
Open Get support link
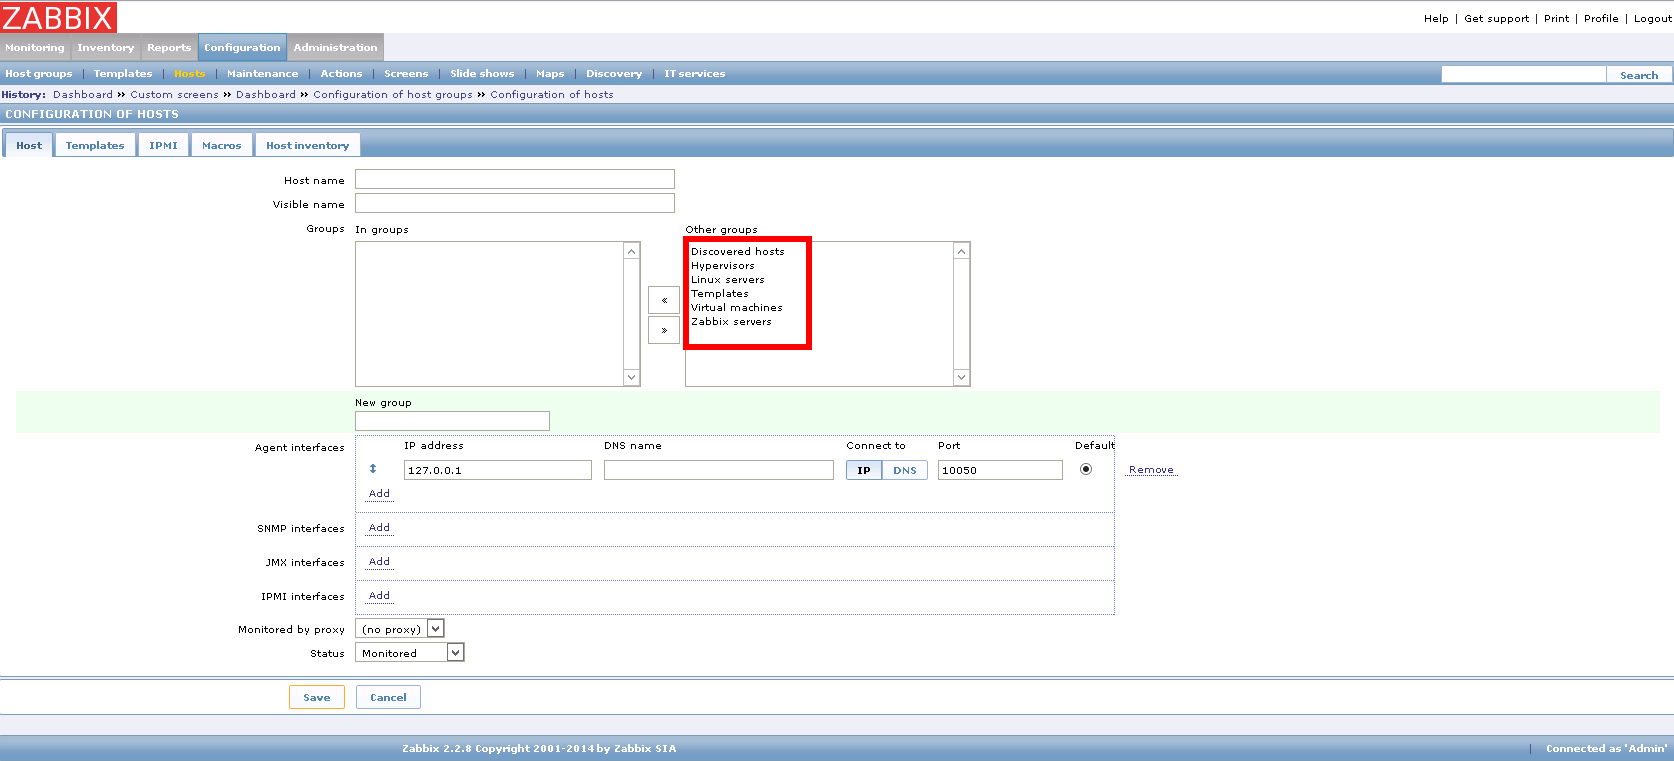(x=1496, y=18)
